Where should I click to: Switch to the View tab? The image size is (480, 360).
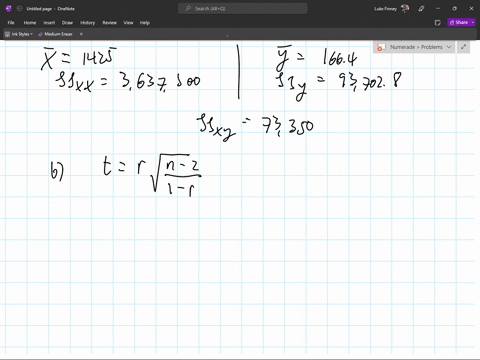[x=128, y=23]
